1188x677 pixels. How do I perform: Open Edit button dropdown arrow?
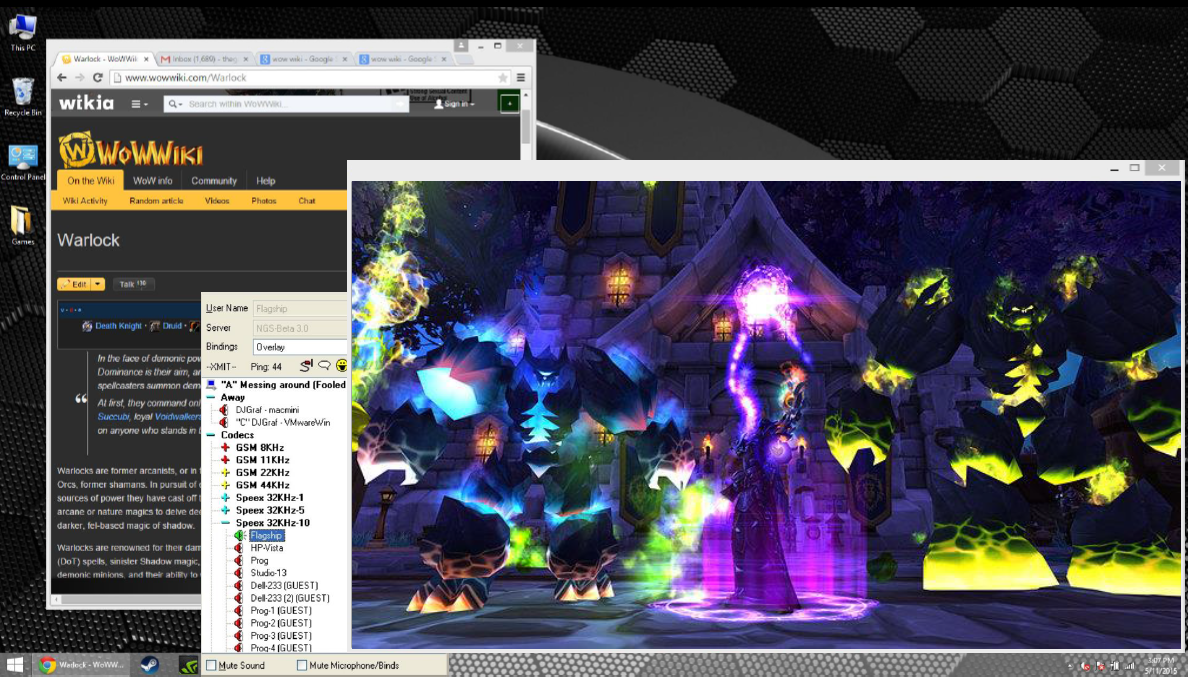point(98,284)
